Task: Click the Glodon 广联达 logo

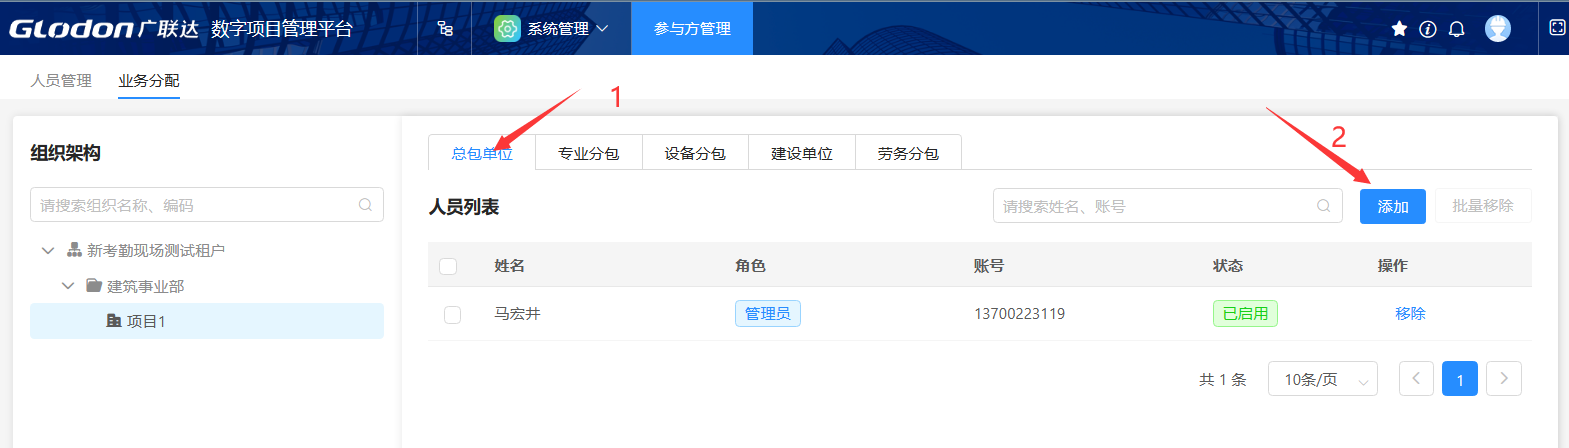Action: [x=104, y=28]
